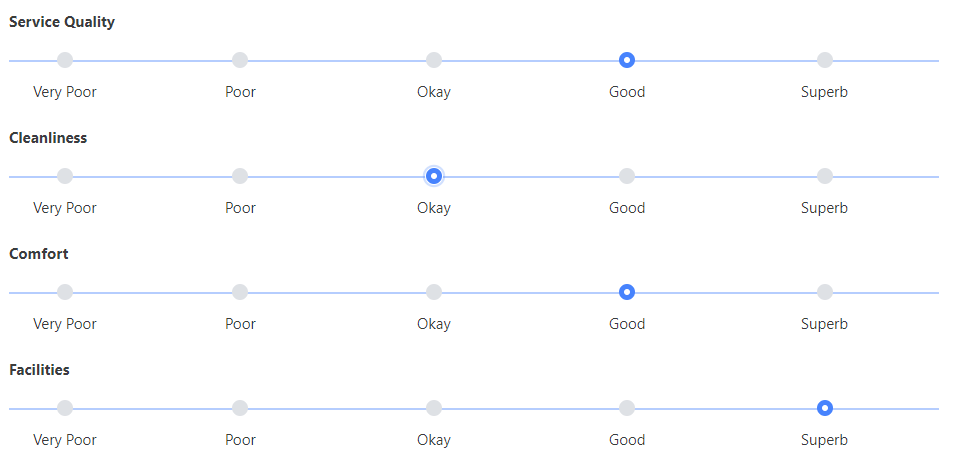This screenshot has height=471, width=953.
Task: Rate Cleanliness as Very Poor
Action: tap(65, 176)
